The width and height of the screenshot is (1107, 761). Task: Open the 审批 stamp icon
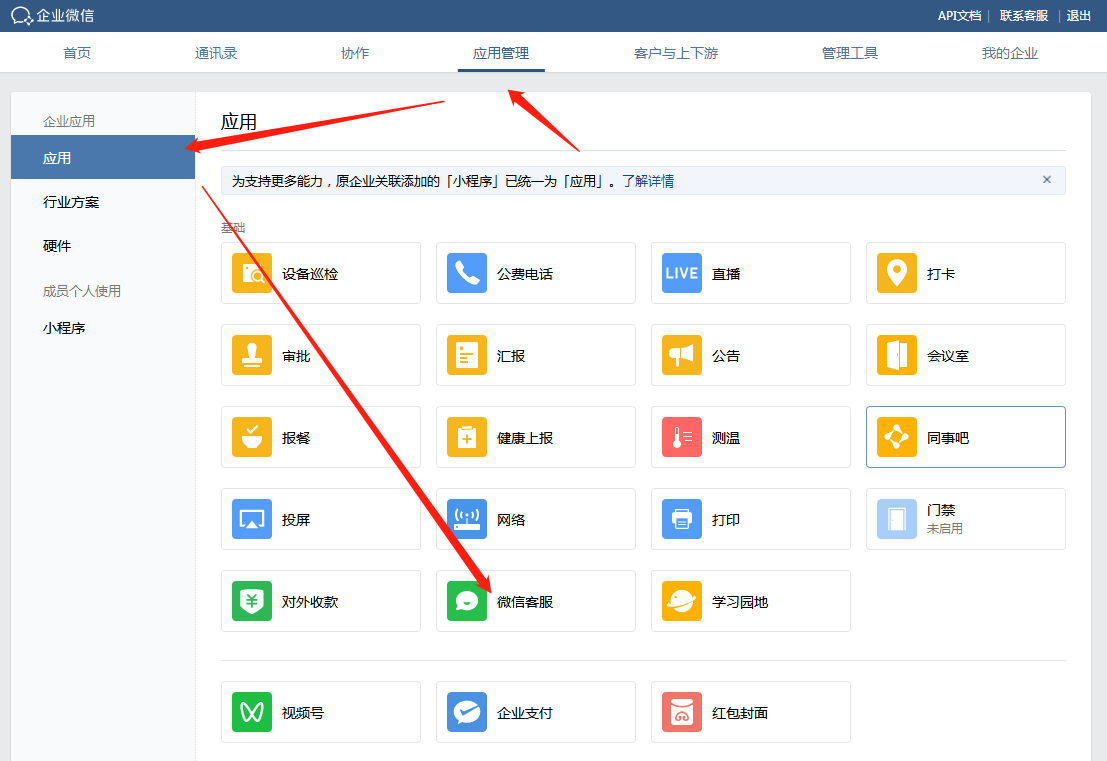coord(252,355)
